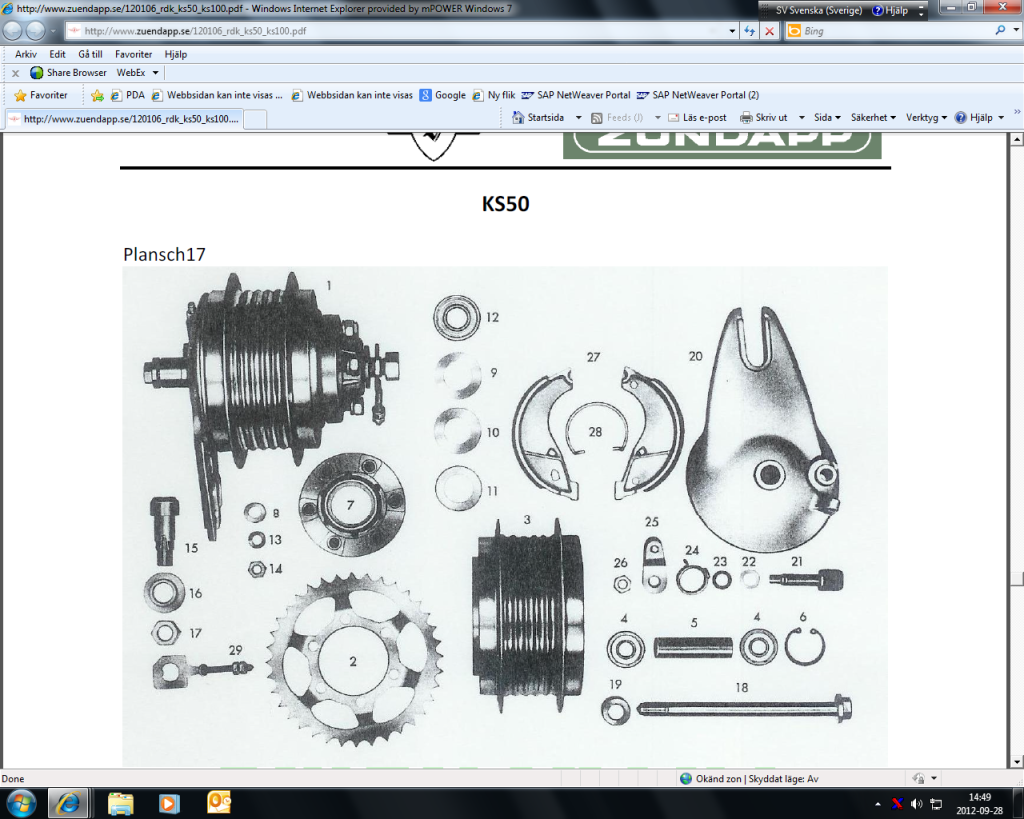
Task: Open Internet Explorer from the taskbar
Action: point(67,803)
